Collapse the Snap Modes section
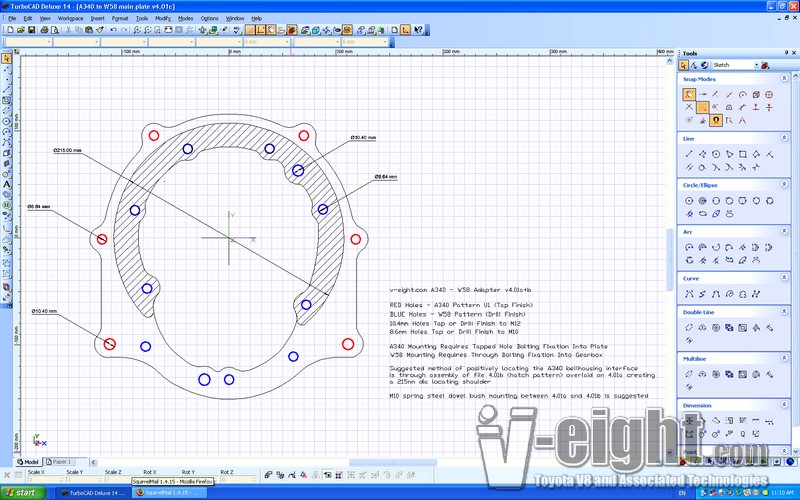Screen dimensions: 800x500 (784, 79)
